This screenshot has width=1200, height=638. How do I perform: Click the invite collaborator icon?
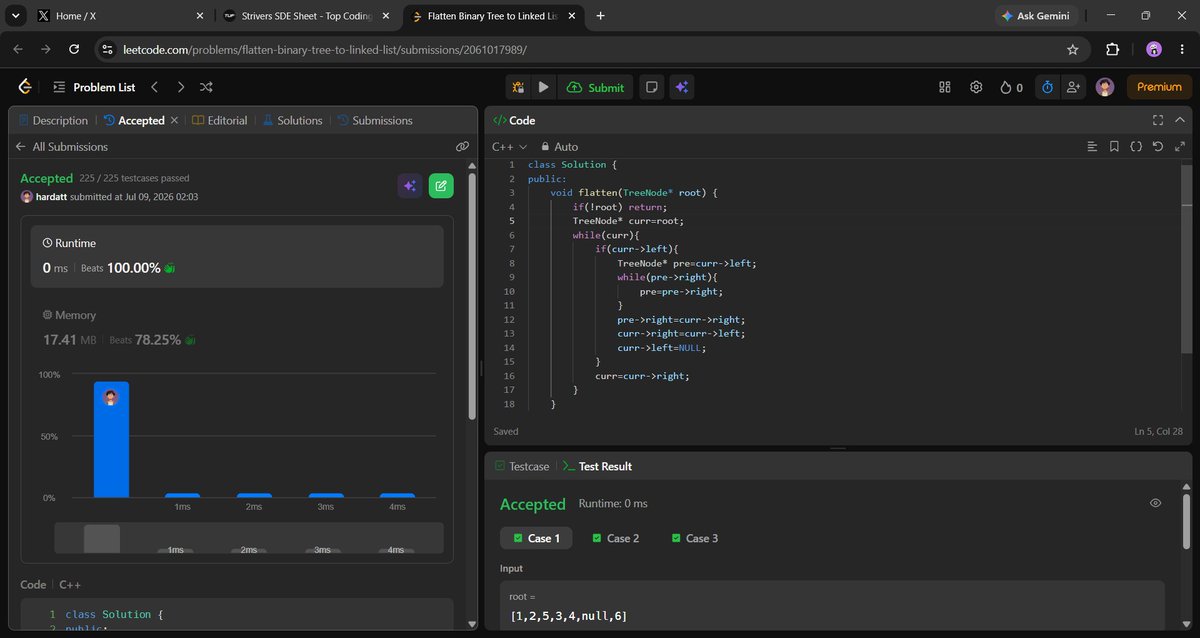click(1073, 87)
